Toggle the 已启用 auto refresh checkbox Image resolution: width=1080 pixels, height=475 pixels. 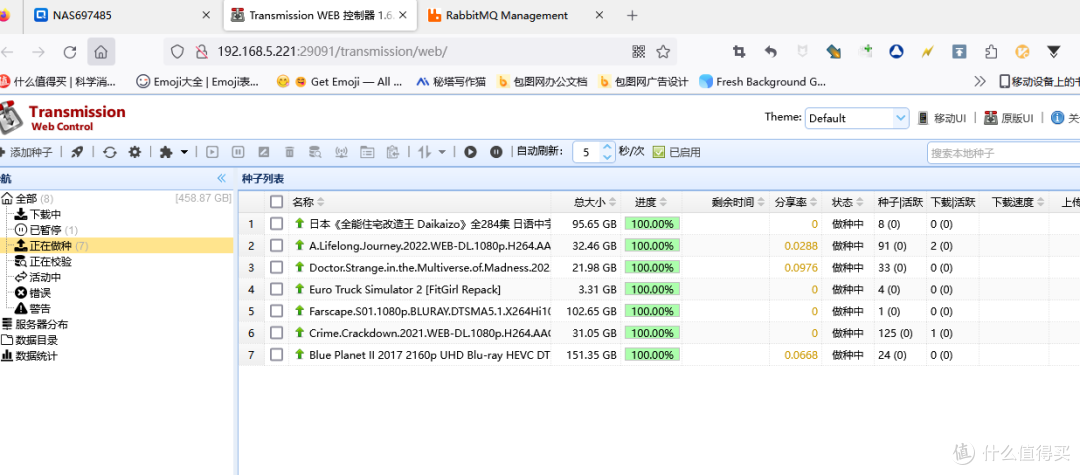658,152
